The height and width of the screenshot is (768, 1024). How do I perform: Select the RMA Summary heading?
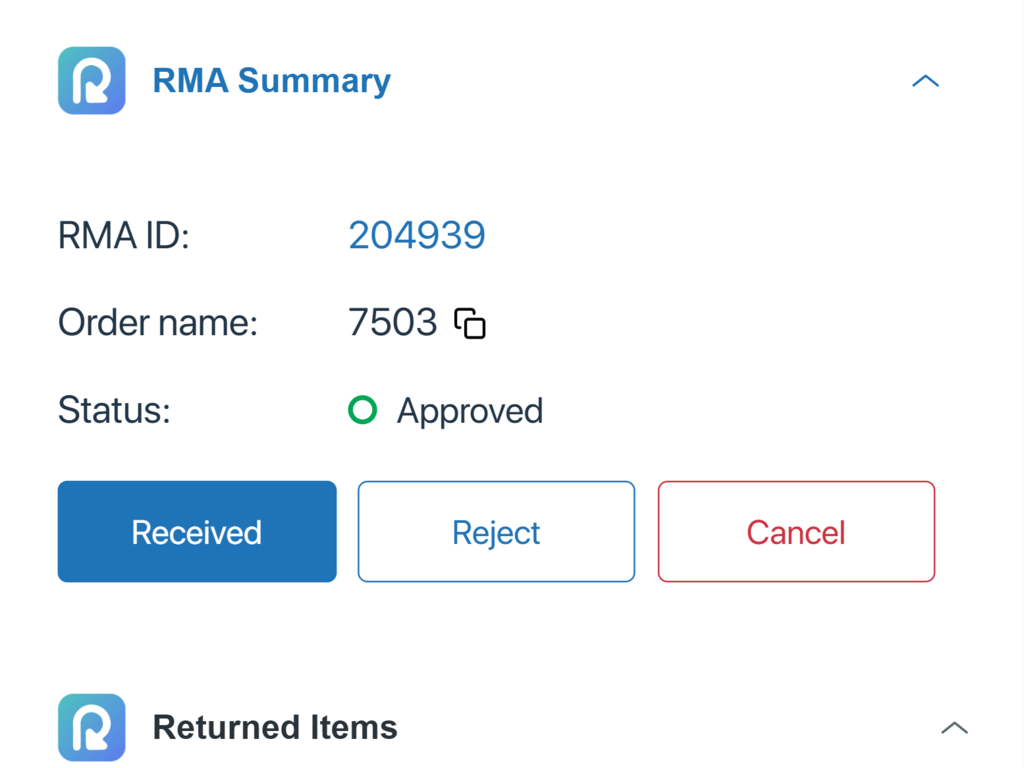click(x=271, y=81)
